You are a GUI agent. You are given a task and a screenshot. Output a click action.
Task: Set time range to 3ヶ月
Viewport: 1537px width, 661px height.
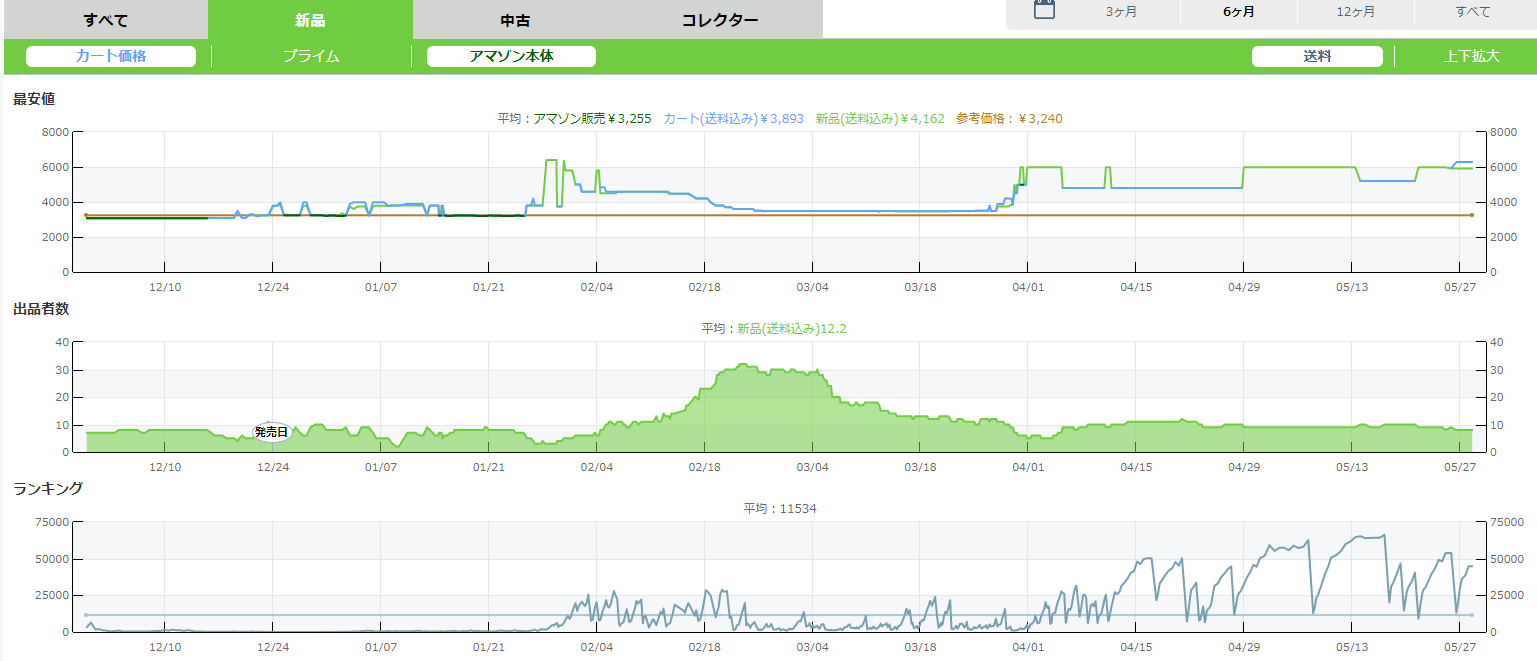[1121, 12]
